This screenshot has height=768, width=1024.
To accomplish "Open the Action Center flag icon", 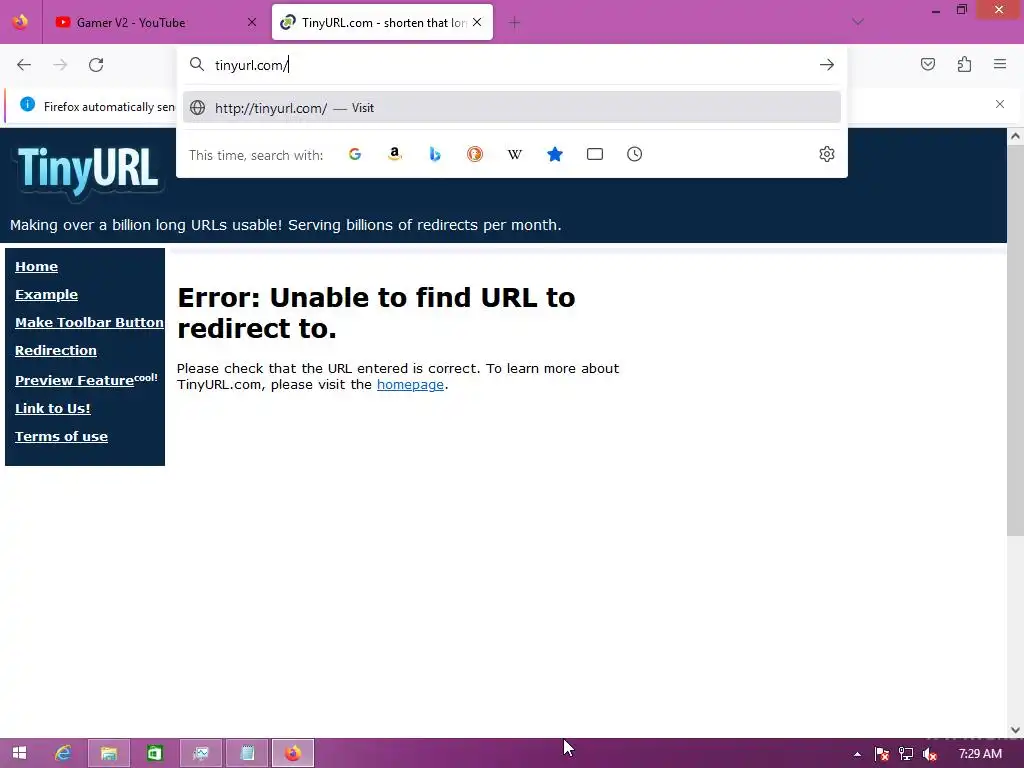I will click(882, 754).
